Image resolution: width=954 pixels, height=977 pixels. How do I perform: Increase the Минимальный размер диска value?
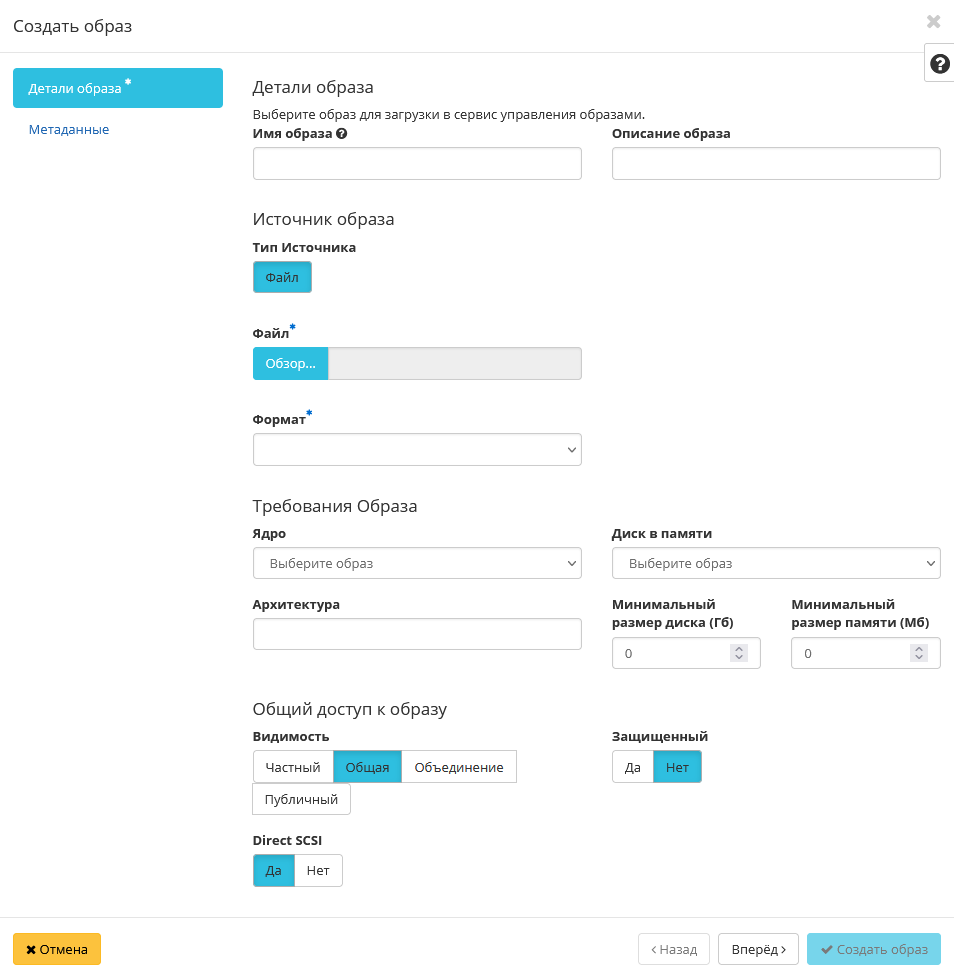click(739, 648)
